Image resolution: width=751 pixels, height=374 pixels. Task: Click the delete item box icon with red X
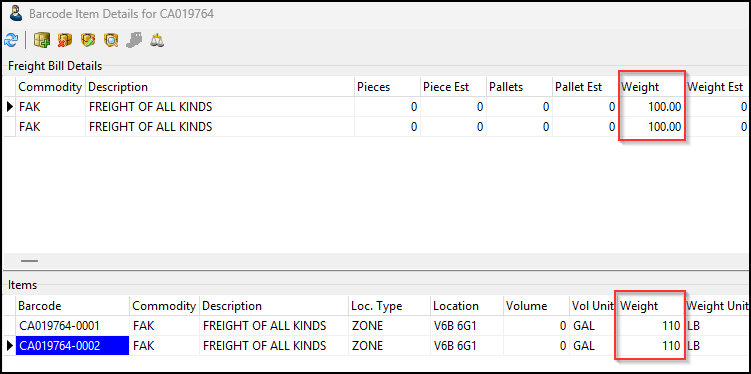(x=65, y=40)
